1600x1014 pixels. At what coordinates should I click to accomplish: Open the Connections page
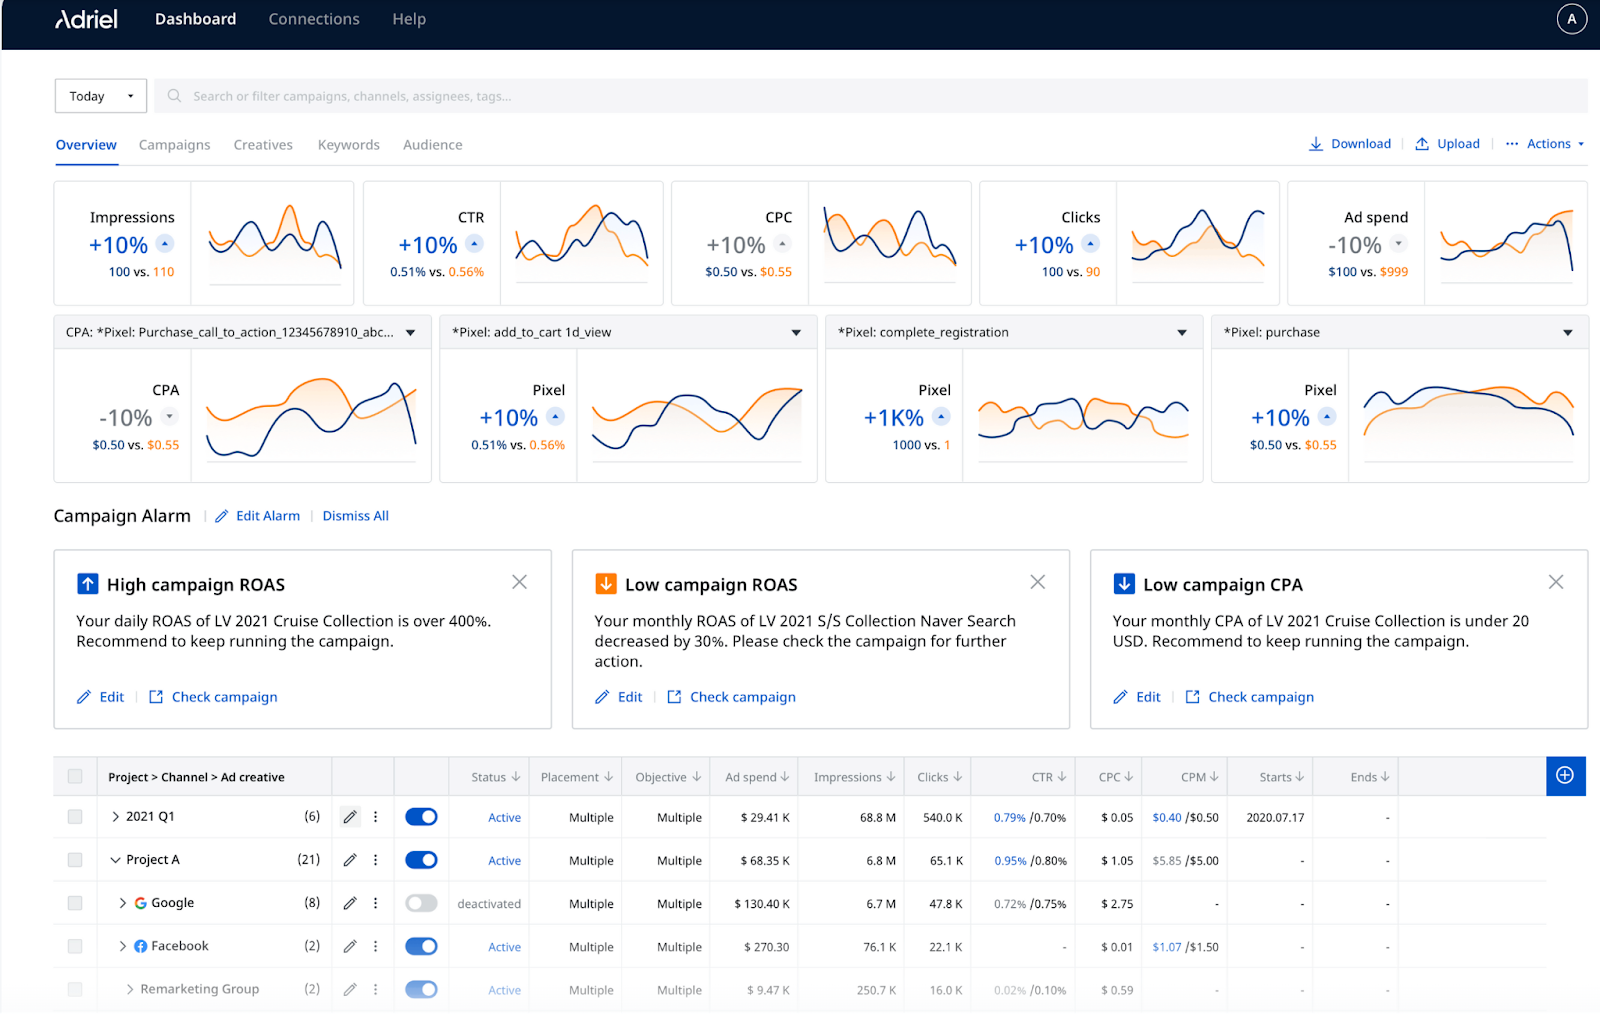coord(313,18)
